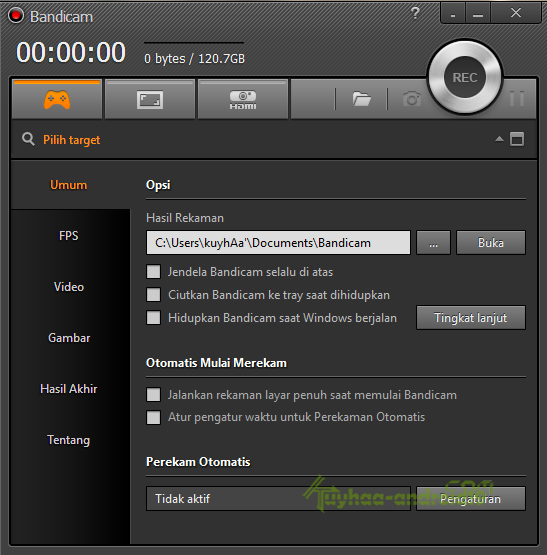Select the Game recording mode gamepad icon

57,99
